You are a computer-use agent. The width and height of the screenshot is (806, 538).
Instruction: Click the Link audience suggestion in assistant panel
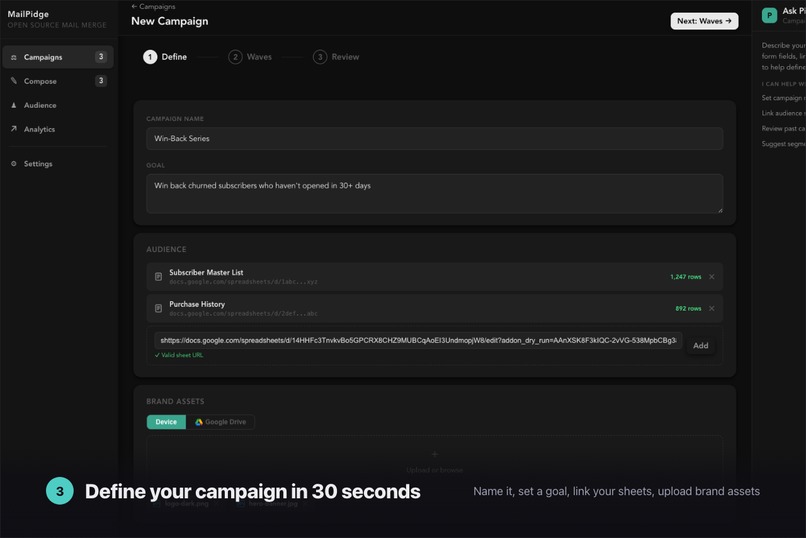(783, 113)
